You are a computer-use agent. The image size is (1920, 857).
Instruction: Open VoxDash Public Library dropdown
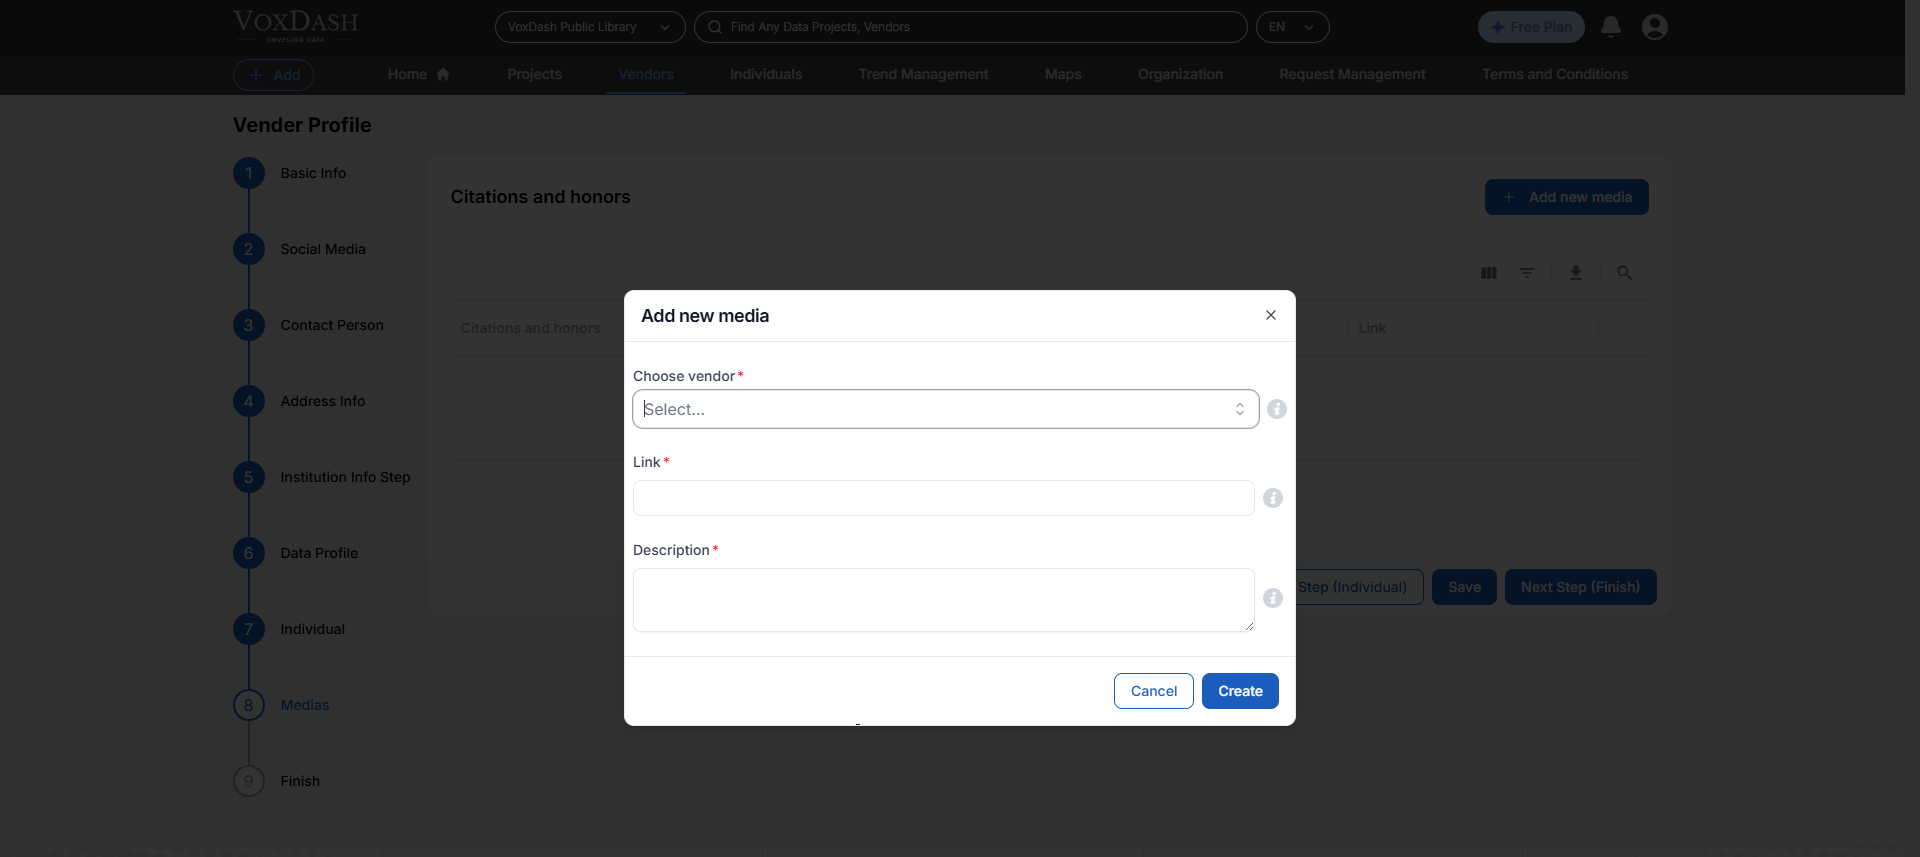[x=590, y=27]
